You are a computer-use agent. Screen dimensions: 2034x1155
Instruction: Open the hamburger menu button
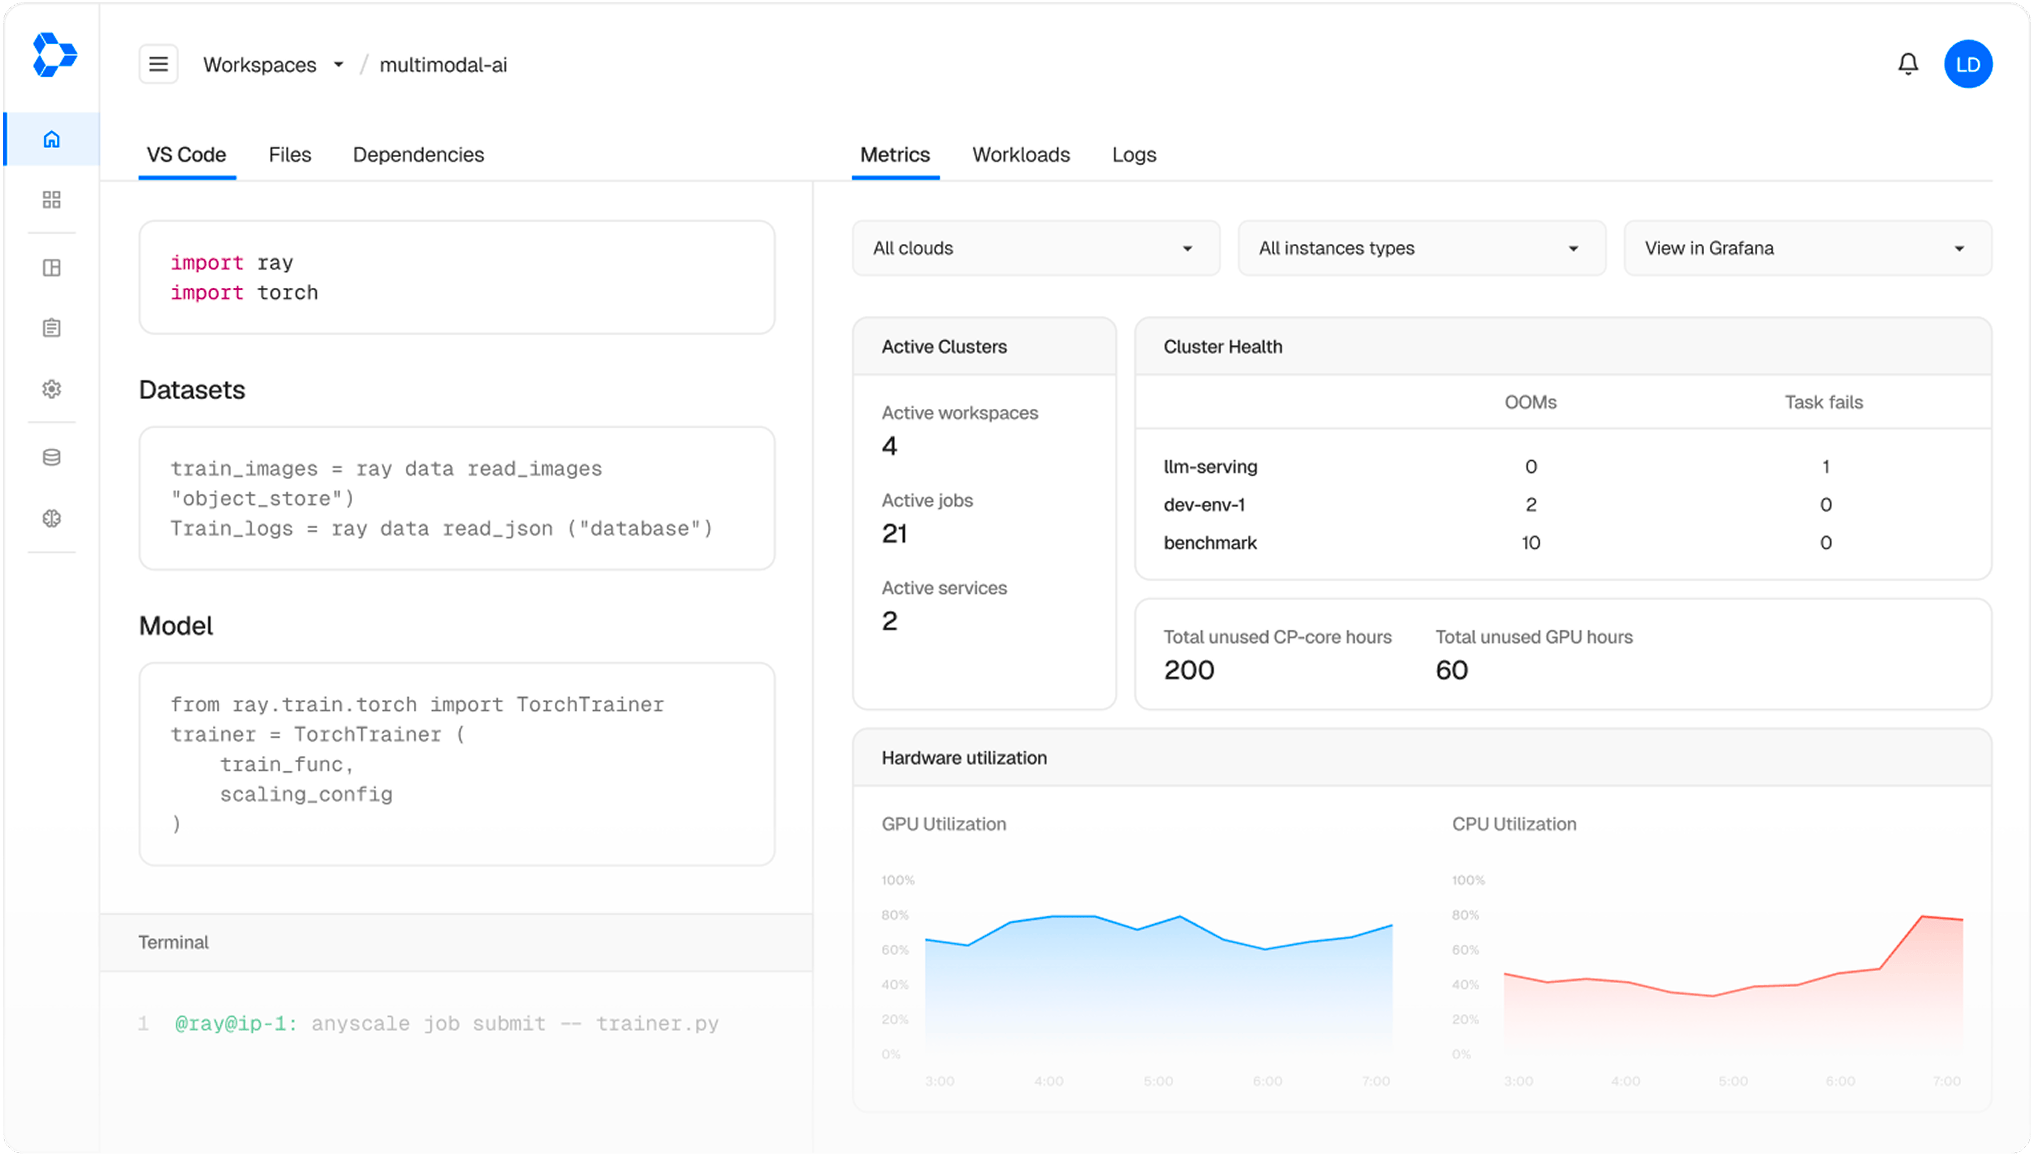click(158, 65)
